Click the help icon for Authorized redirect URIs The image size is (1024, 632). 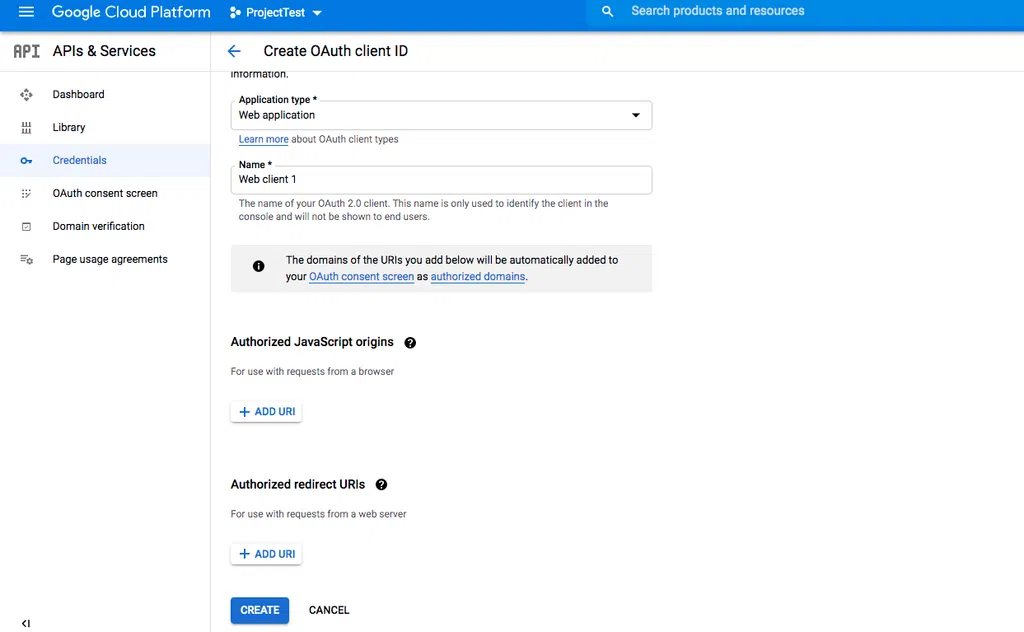[381, 484]
